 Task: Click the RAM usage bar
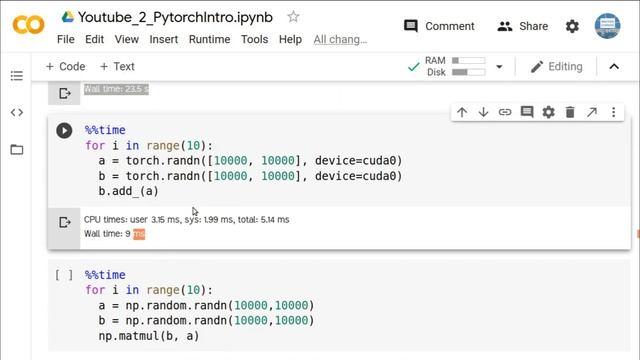pyautogui.click(x=469, y=60)
